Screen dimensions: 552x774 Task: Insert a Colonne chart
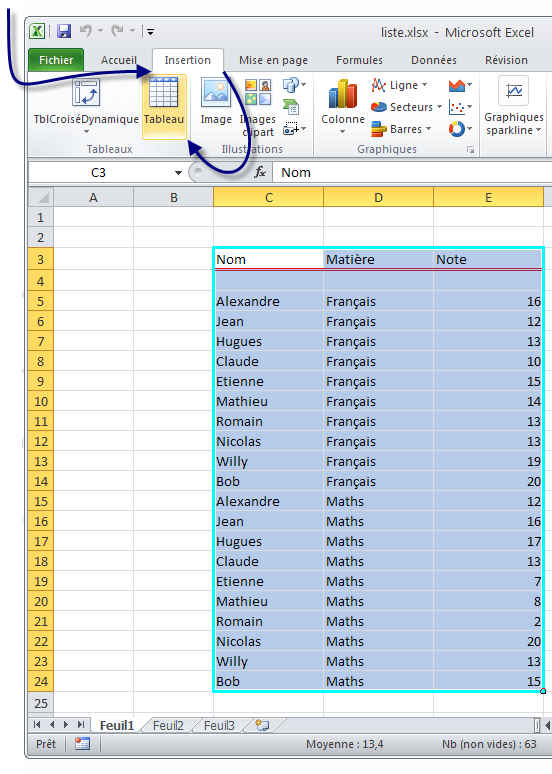point(343,107)
